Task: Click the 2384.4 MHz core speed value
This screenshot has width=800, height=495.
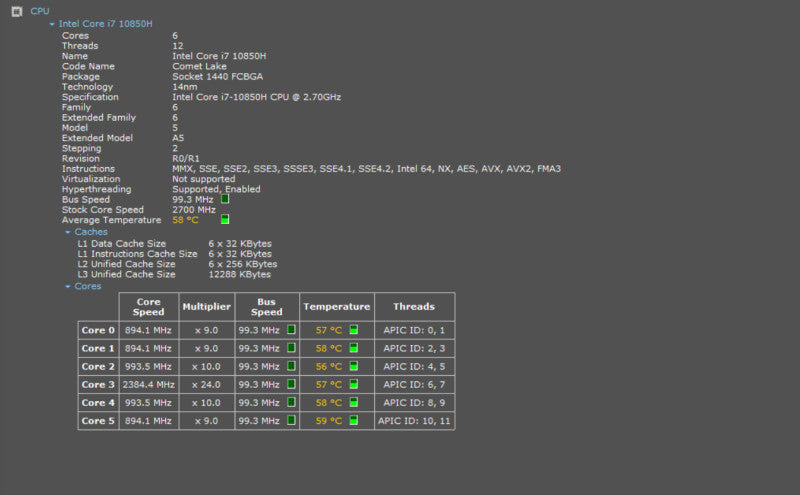Action: 148,385
